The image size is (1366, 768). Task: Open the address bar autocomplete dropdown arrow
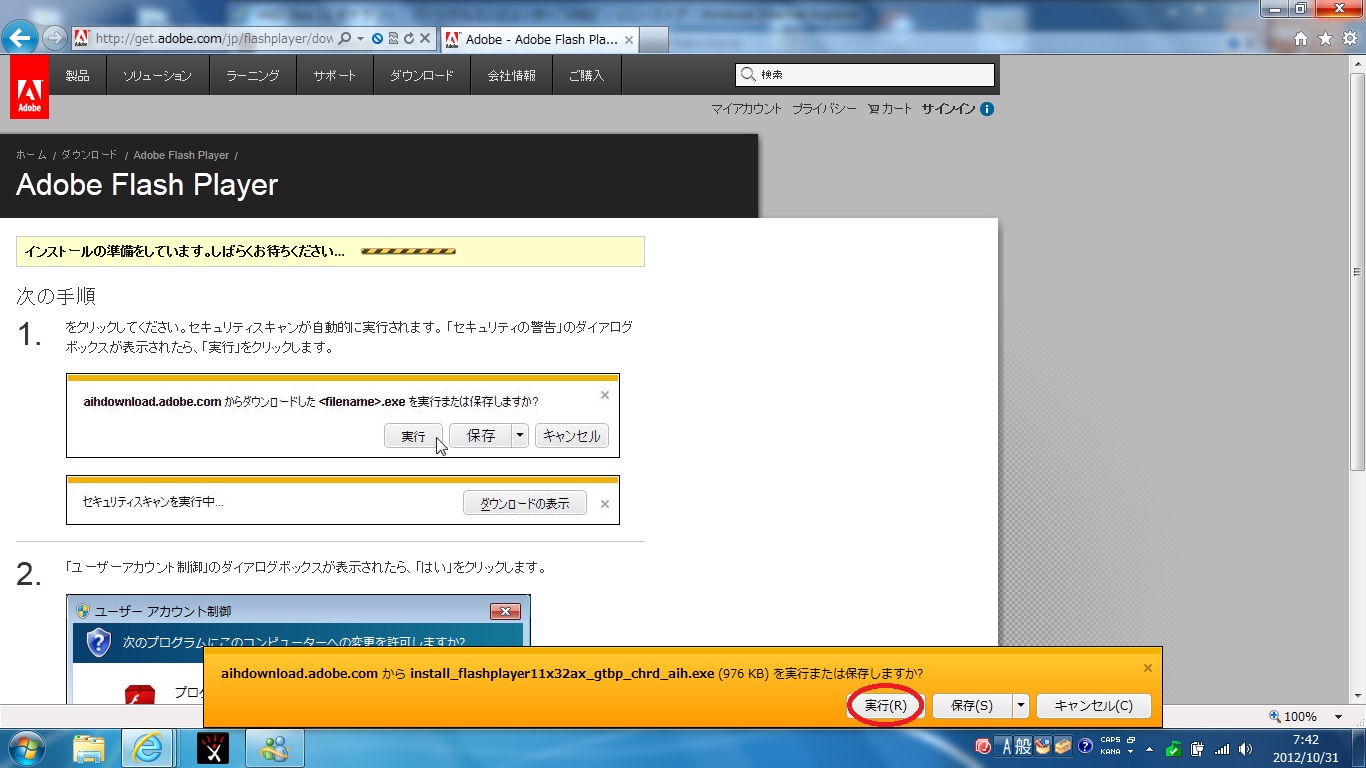(360, 39)
